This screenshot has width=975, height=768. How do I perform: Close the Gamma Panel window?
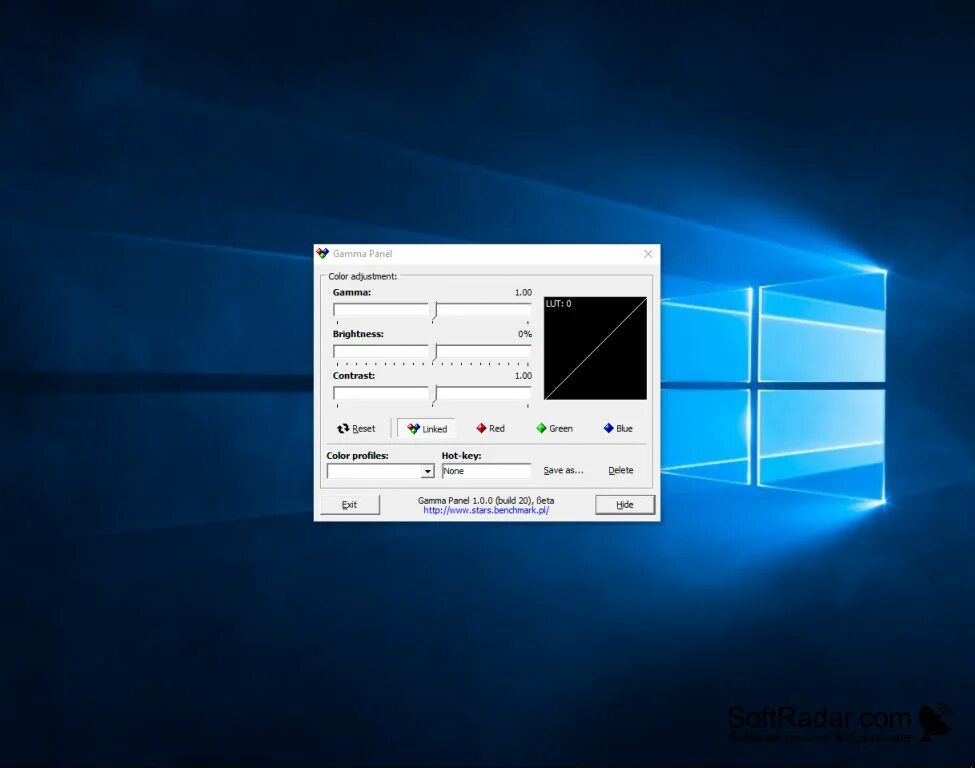tap(648, 254)
